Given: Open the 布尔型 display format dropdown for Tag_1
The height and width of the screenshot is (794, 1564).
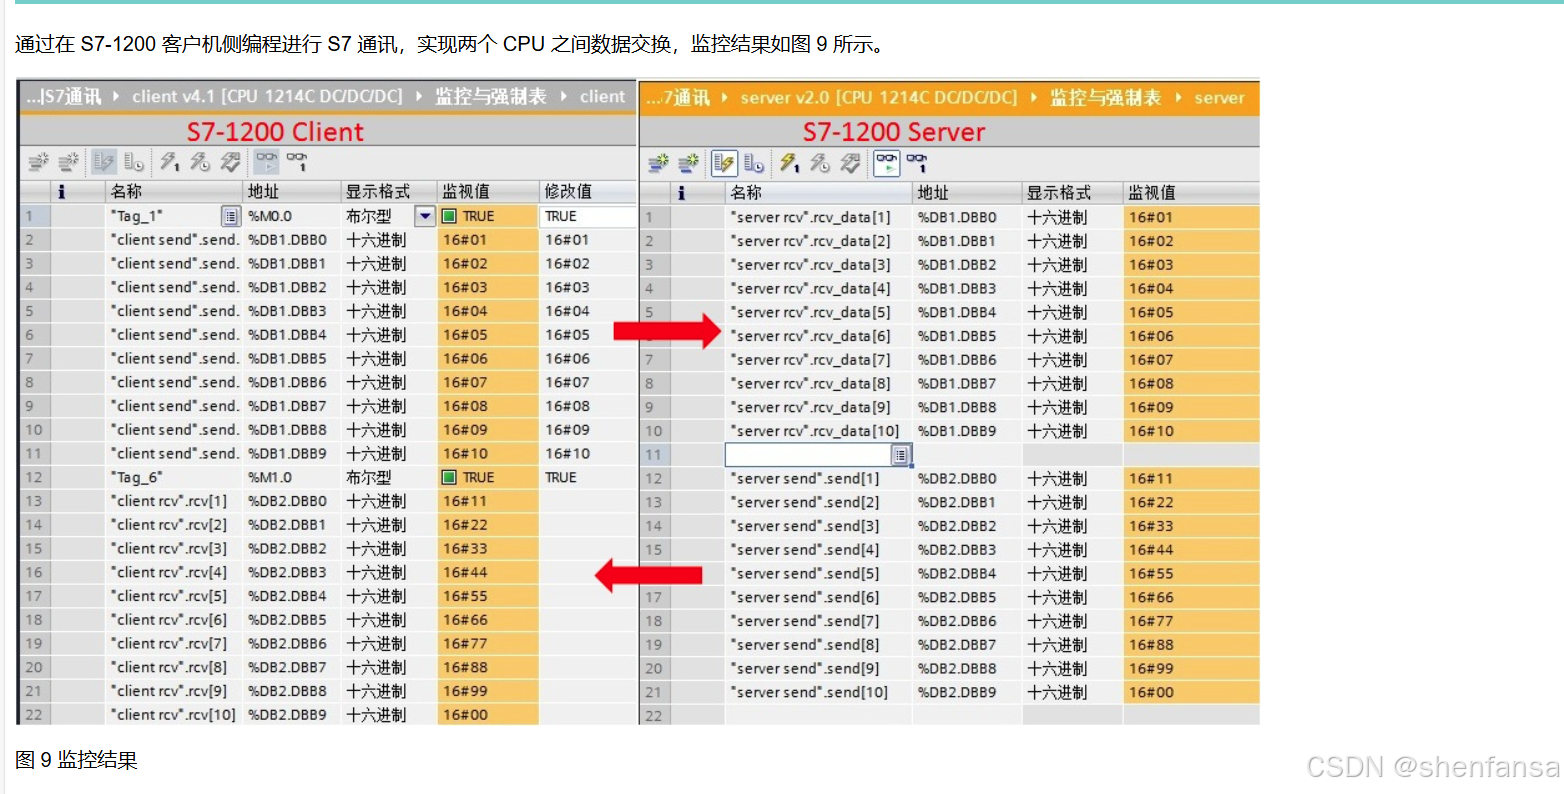Looking at the screenshot, I should (424, 216).
